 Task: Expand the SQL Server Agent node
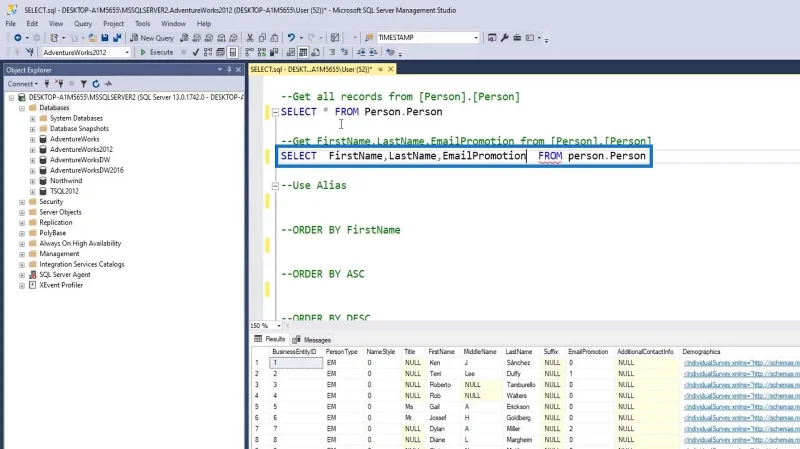(x=22, y=275)
